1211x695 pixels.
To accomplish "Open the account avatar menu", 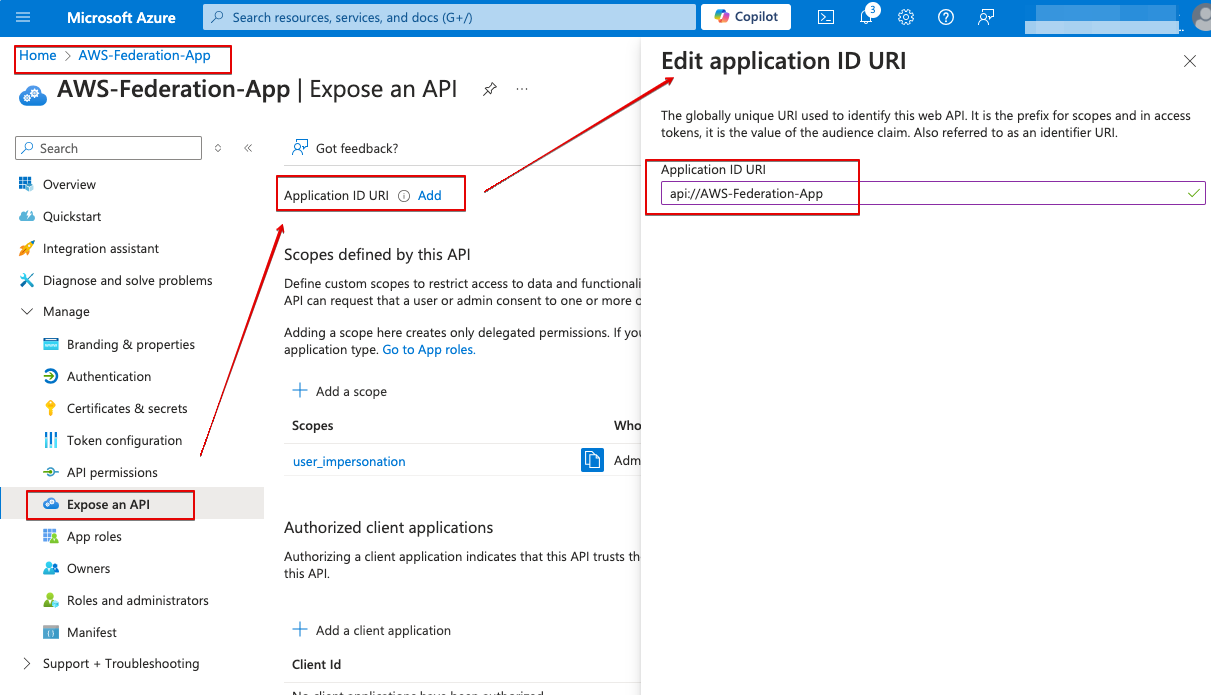I will 1201,17.
